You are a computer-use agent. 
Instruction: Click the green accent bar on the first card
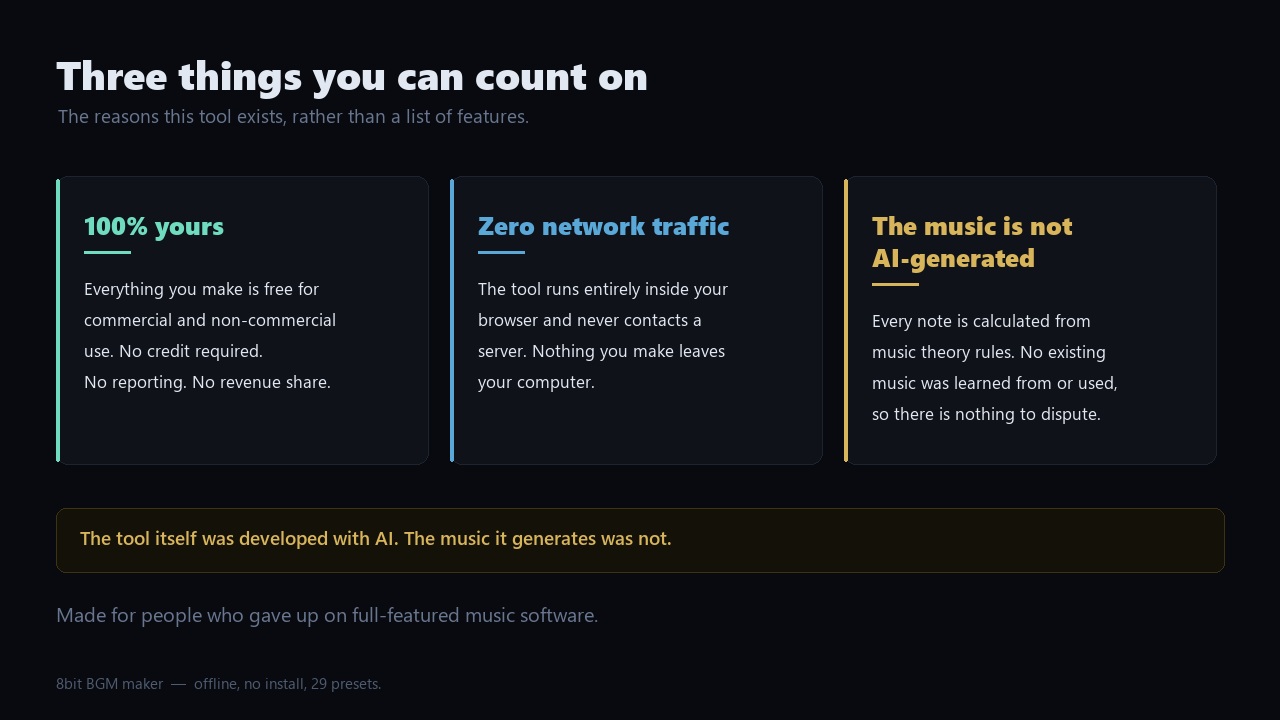click(x=58, y=320)
